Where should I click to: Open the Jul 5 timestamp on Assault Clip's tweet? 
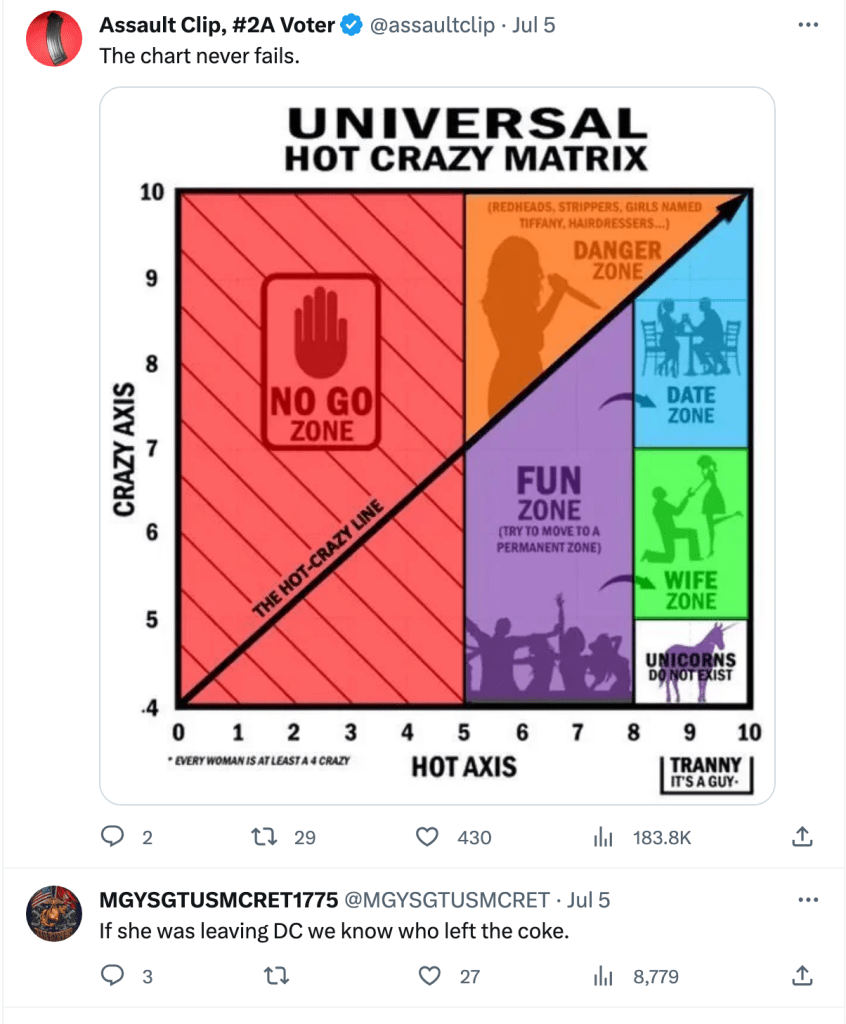coord(533,25)
